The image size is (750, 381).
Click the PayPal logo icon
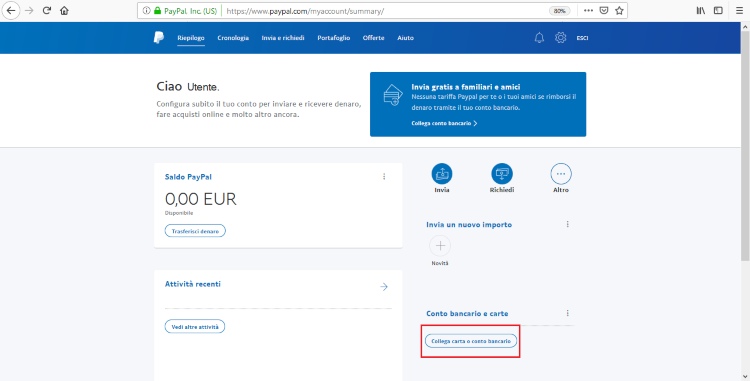point(159,38)
